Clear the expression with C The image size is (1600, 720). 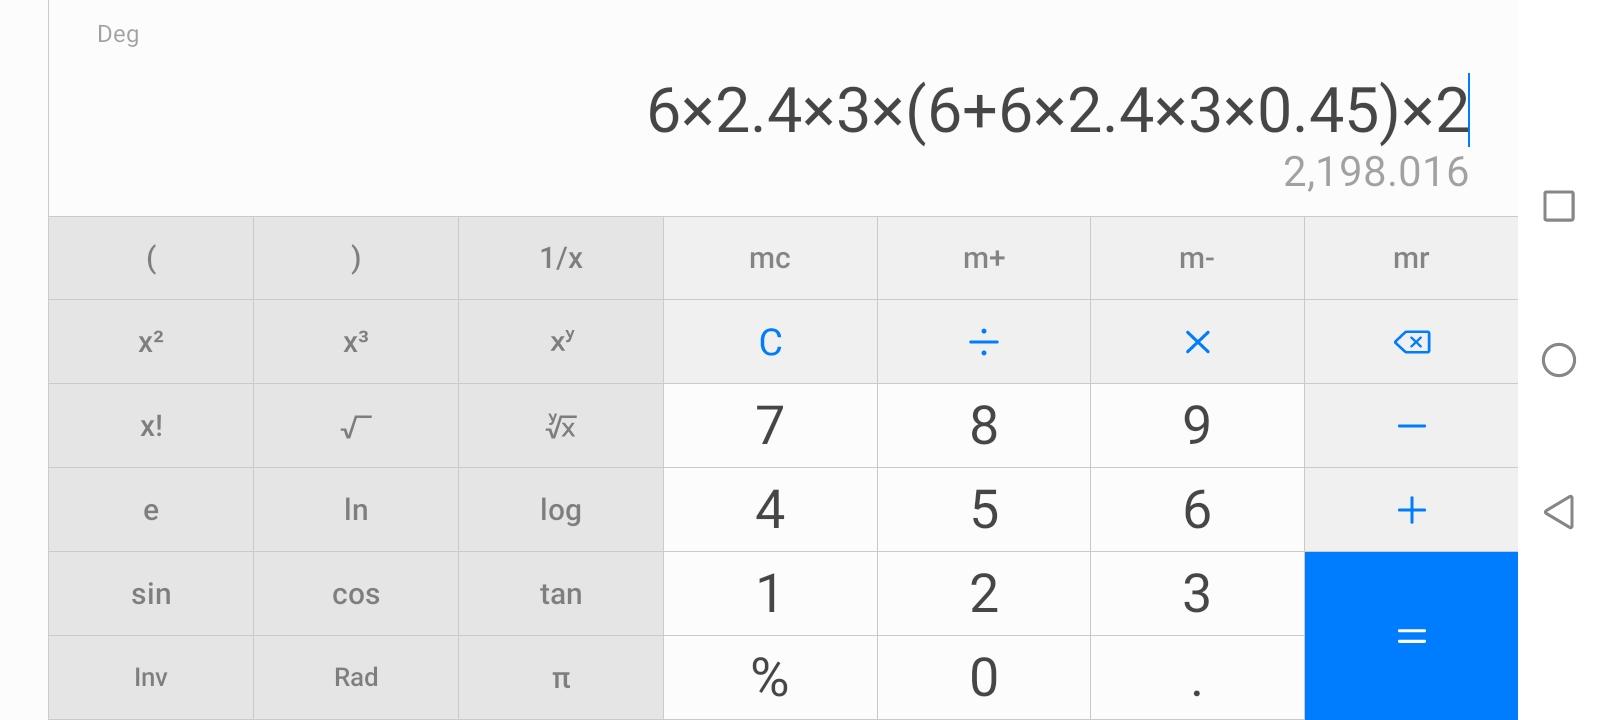point(770,342)
